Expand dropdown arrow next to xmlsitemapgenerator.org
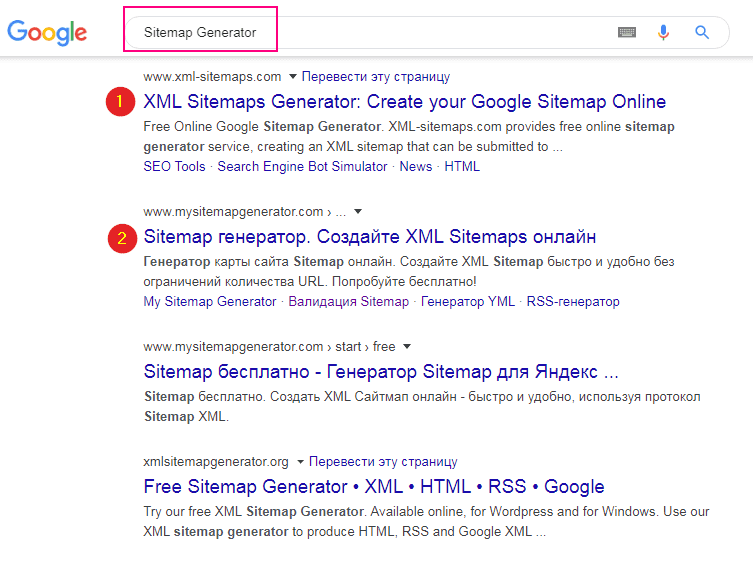Viewport: 753px width, 561px height. coord(300,462)
